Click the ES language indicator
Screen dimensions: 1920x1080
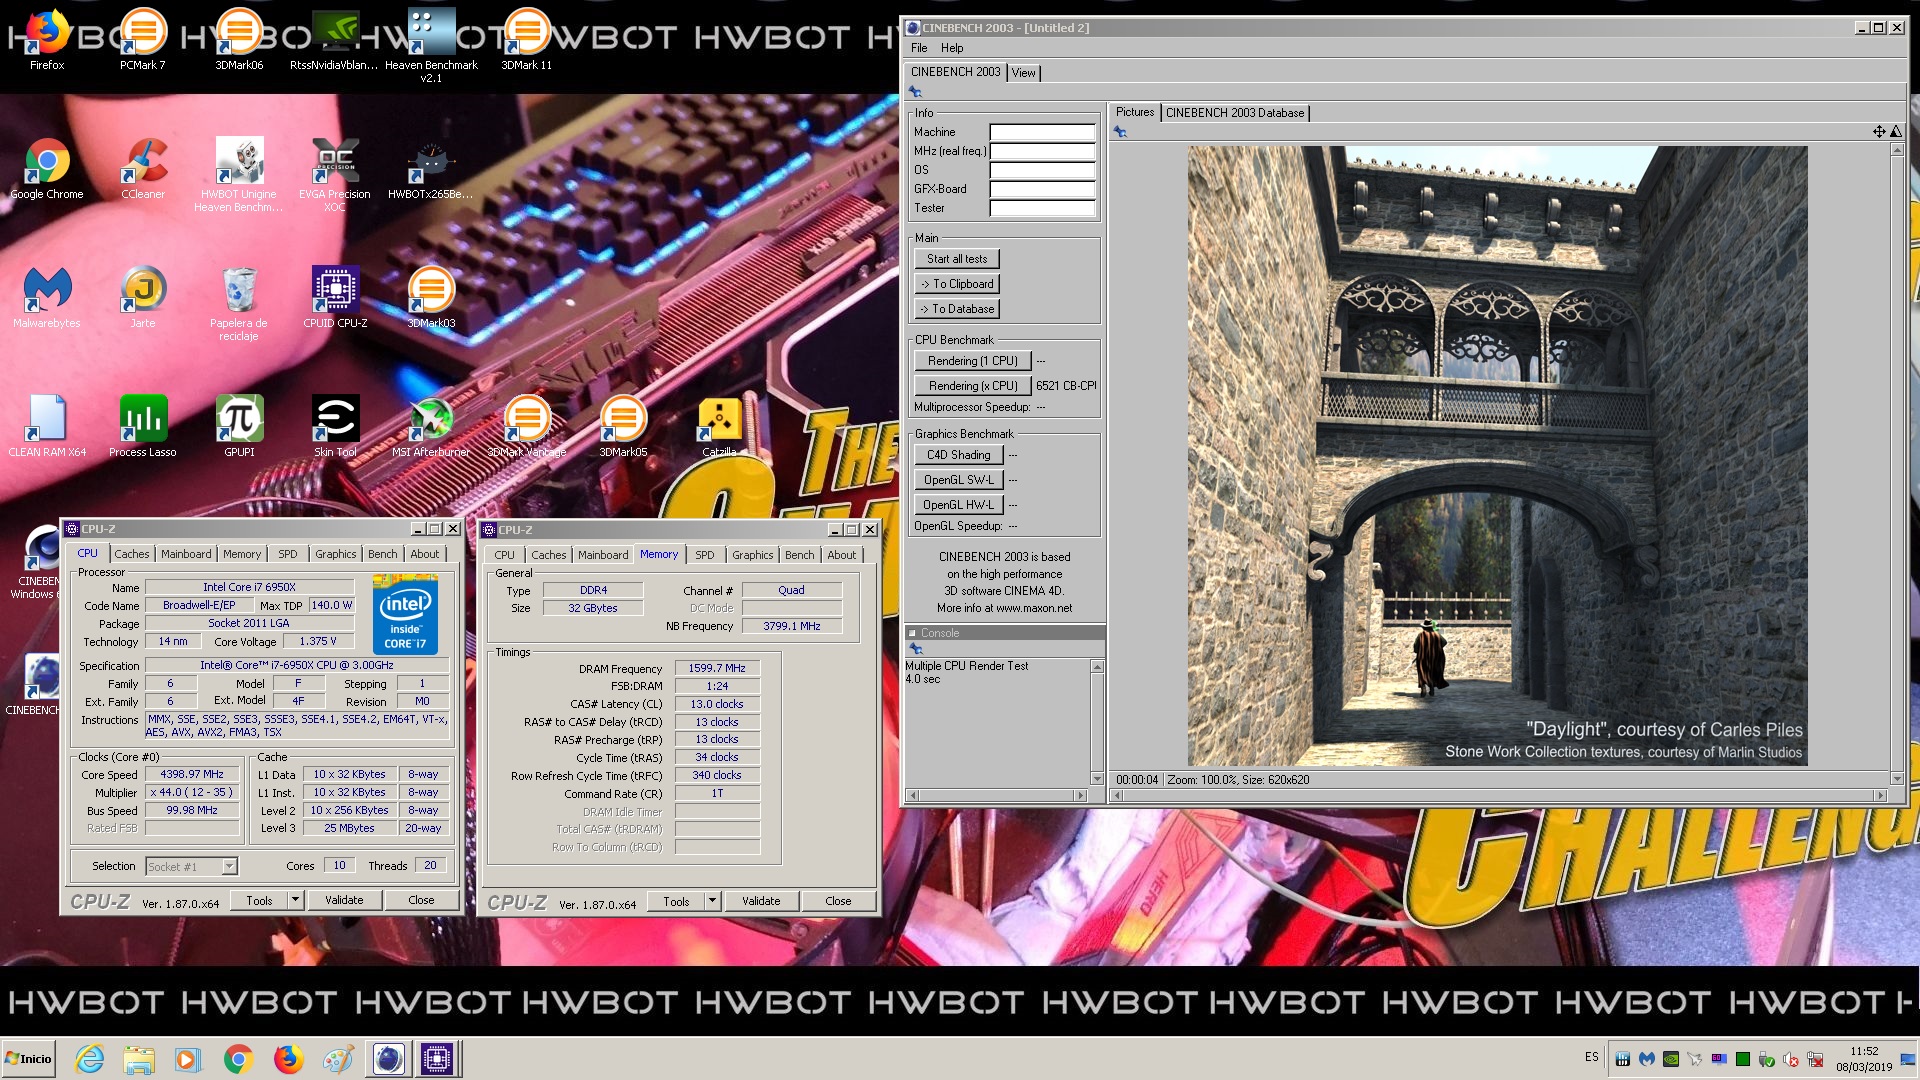[1591, 1057]
